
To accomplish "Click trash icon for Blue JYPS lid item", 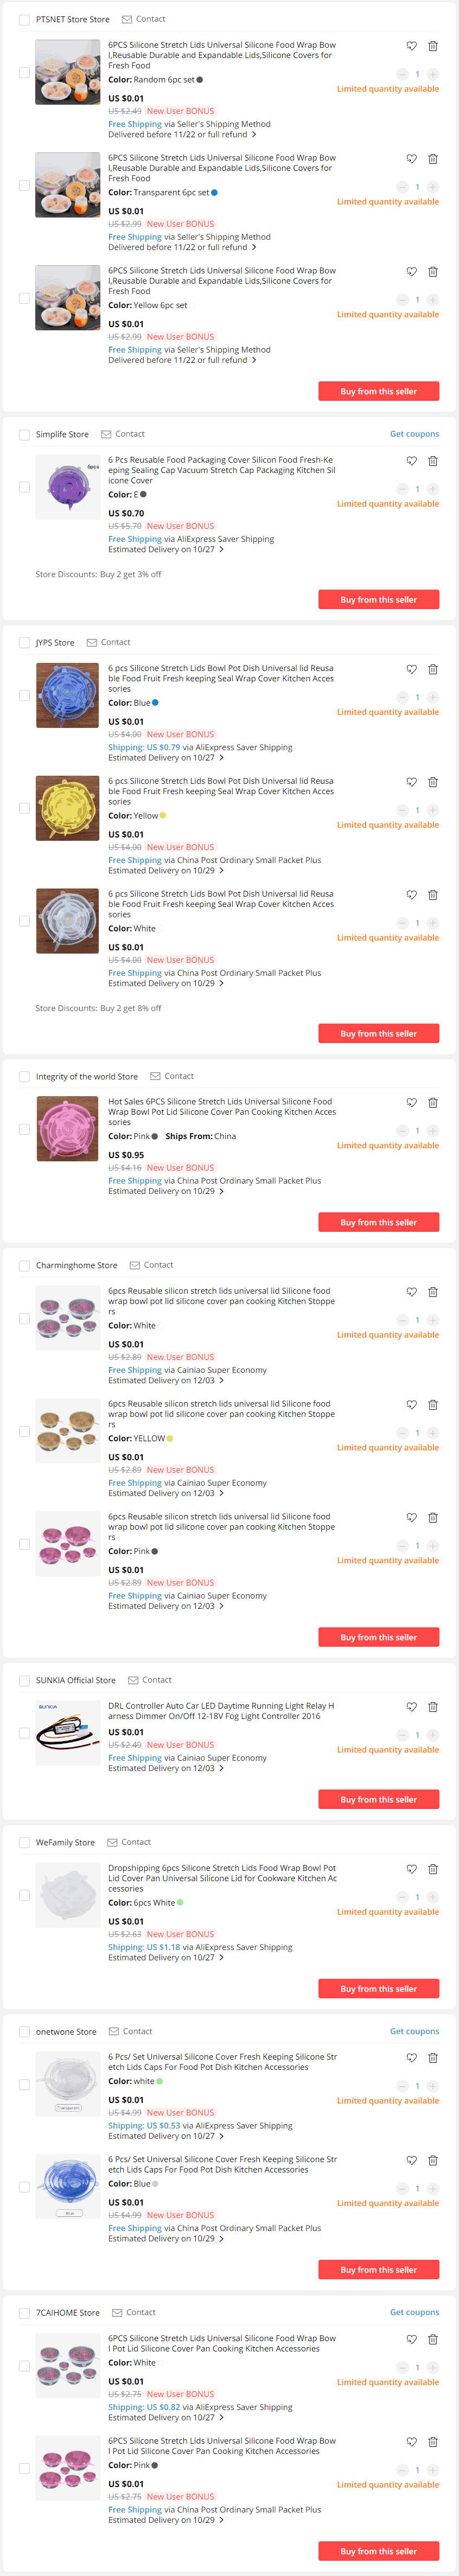I will click(x=432, y=669).
